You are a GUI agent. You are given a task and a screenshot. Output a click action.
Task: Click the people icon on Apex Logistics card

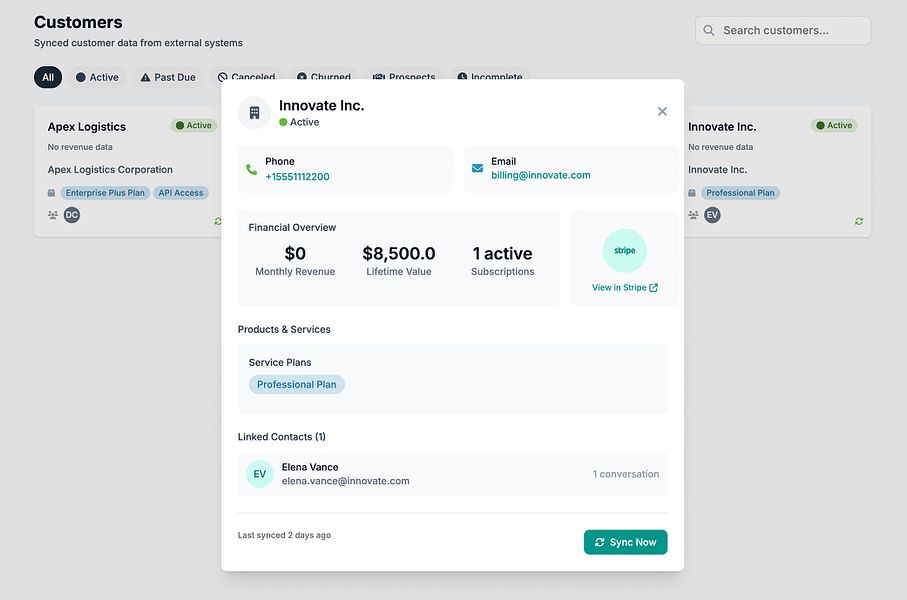53,215
